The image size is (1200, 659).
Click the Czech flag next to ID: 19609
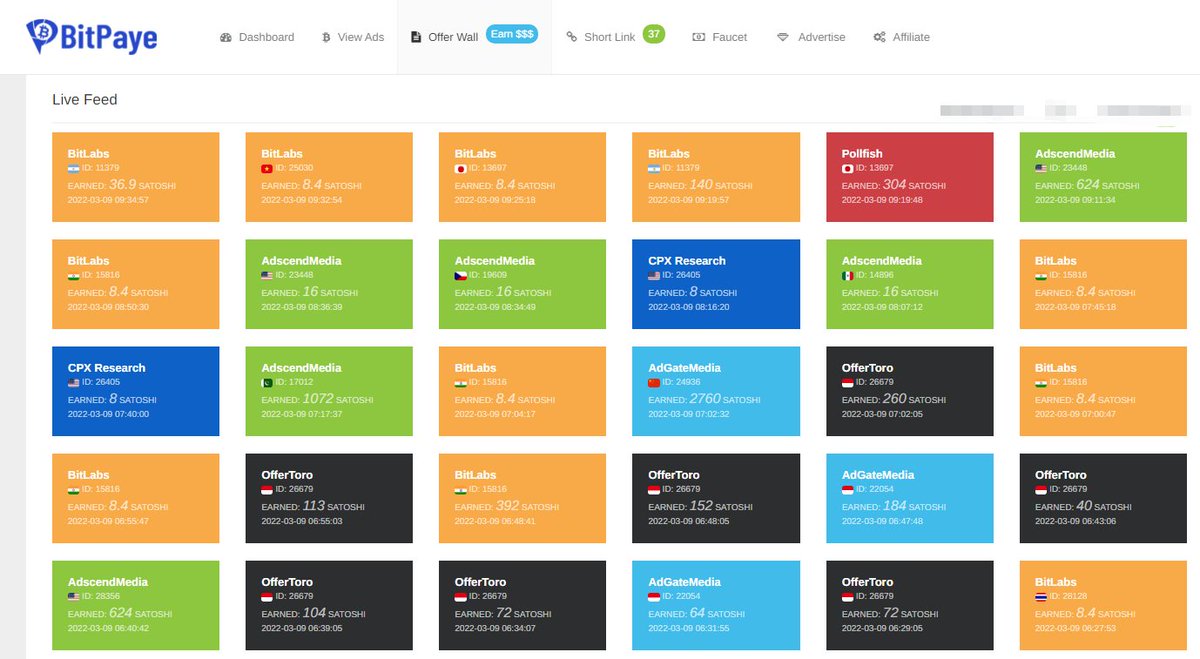(460, 275)
